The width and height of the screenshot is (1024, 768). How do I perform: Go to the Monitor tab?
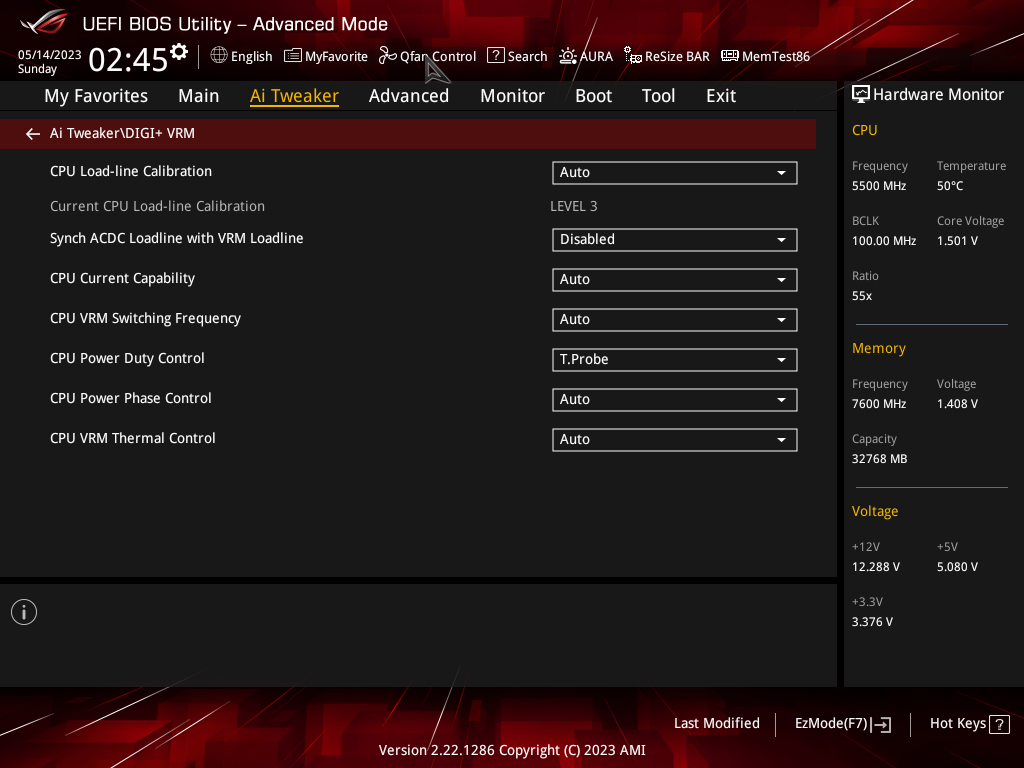[512, 96]
